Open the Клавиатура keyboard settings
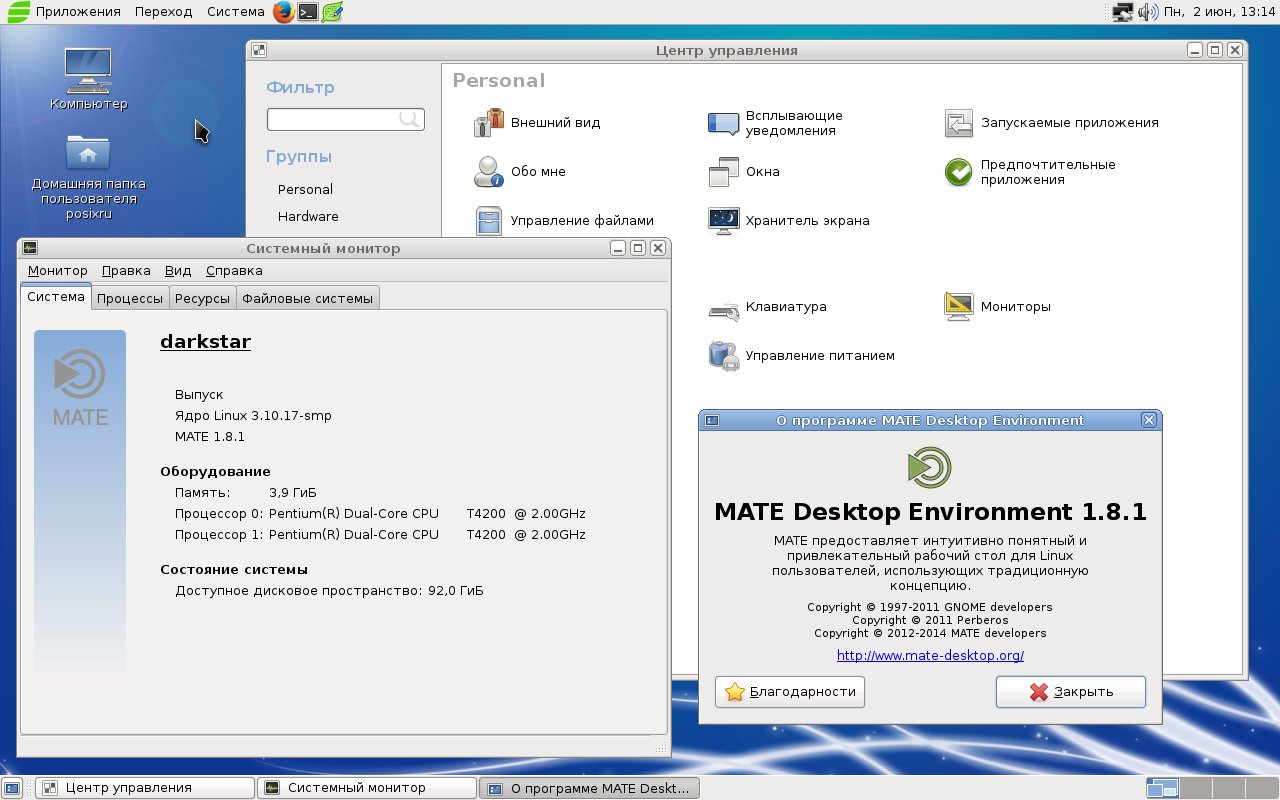Viewport: 1280px width, 800px height. coord(767,307)
